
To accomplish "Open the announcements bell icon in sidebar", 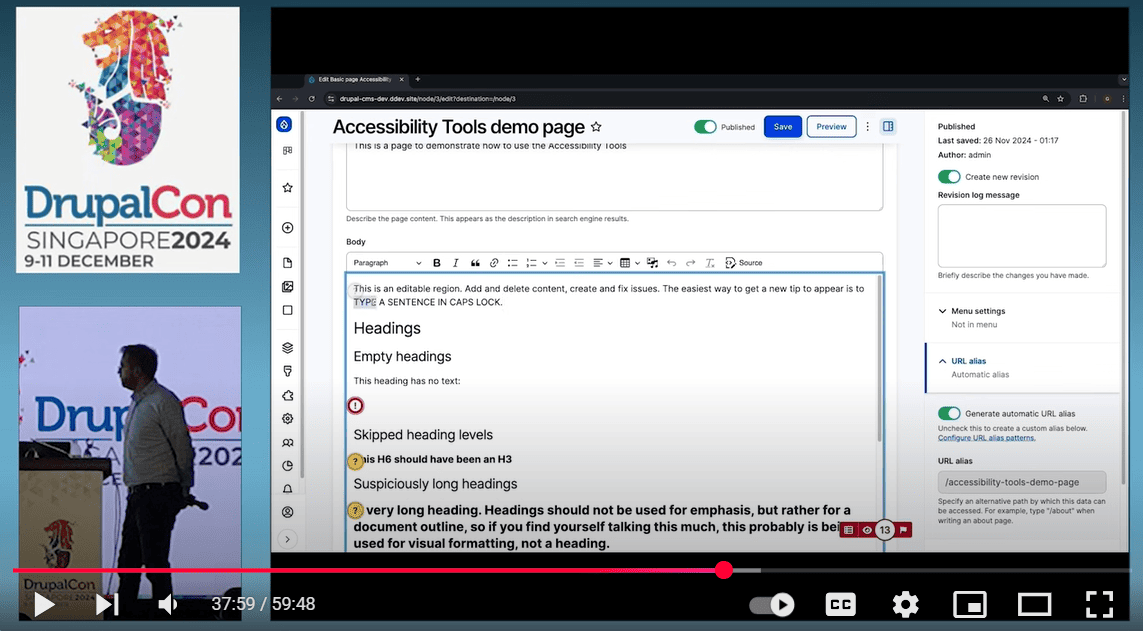I will (287, 489).
